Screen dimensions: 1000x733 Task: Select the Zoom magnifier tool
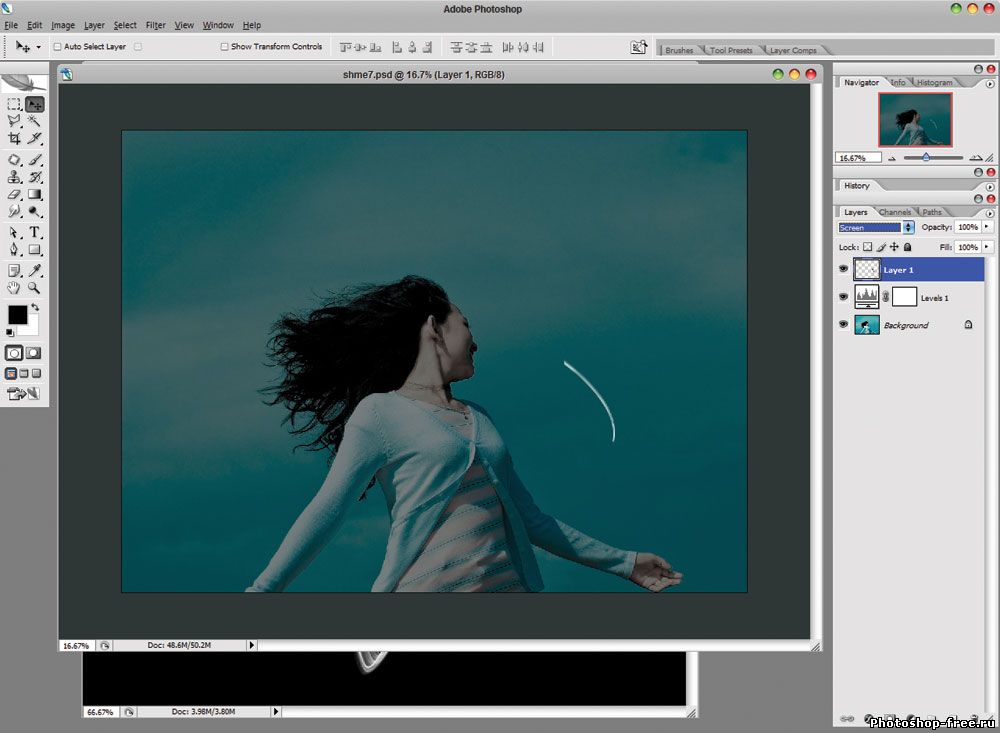[35, 288]
